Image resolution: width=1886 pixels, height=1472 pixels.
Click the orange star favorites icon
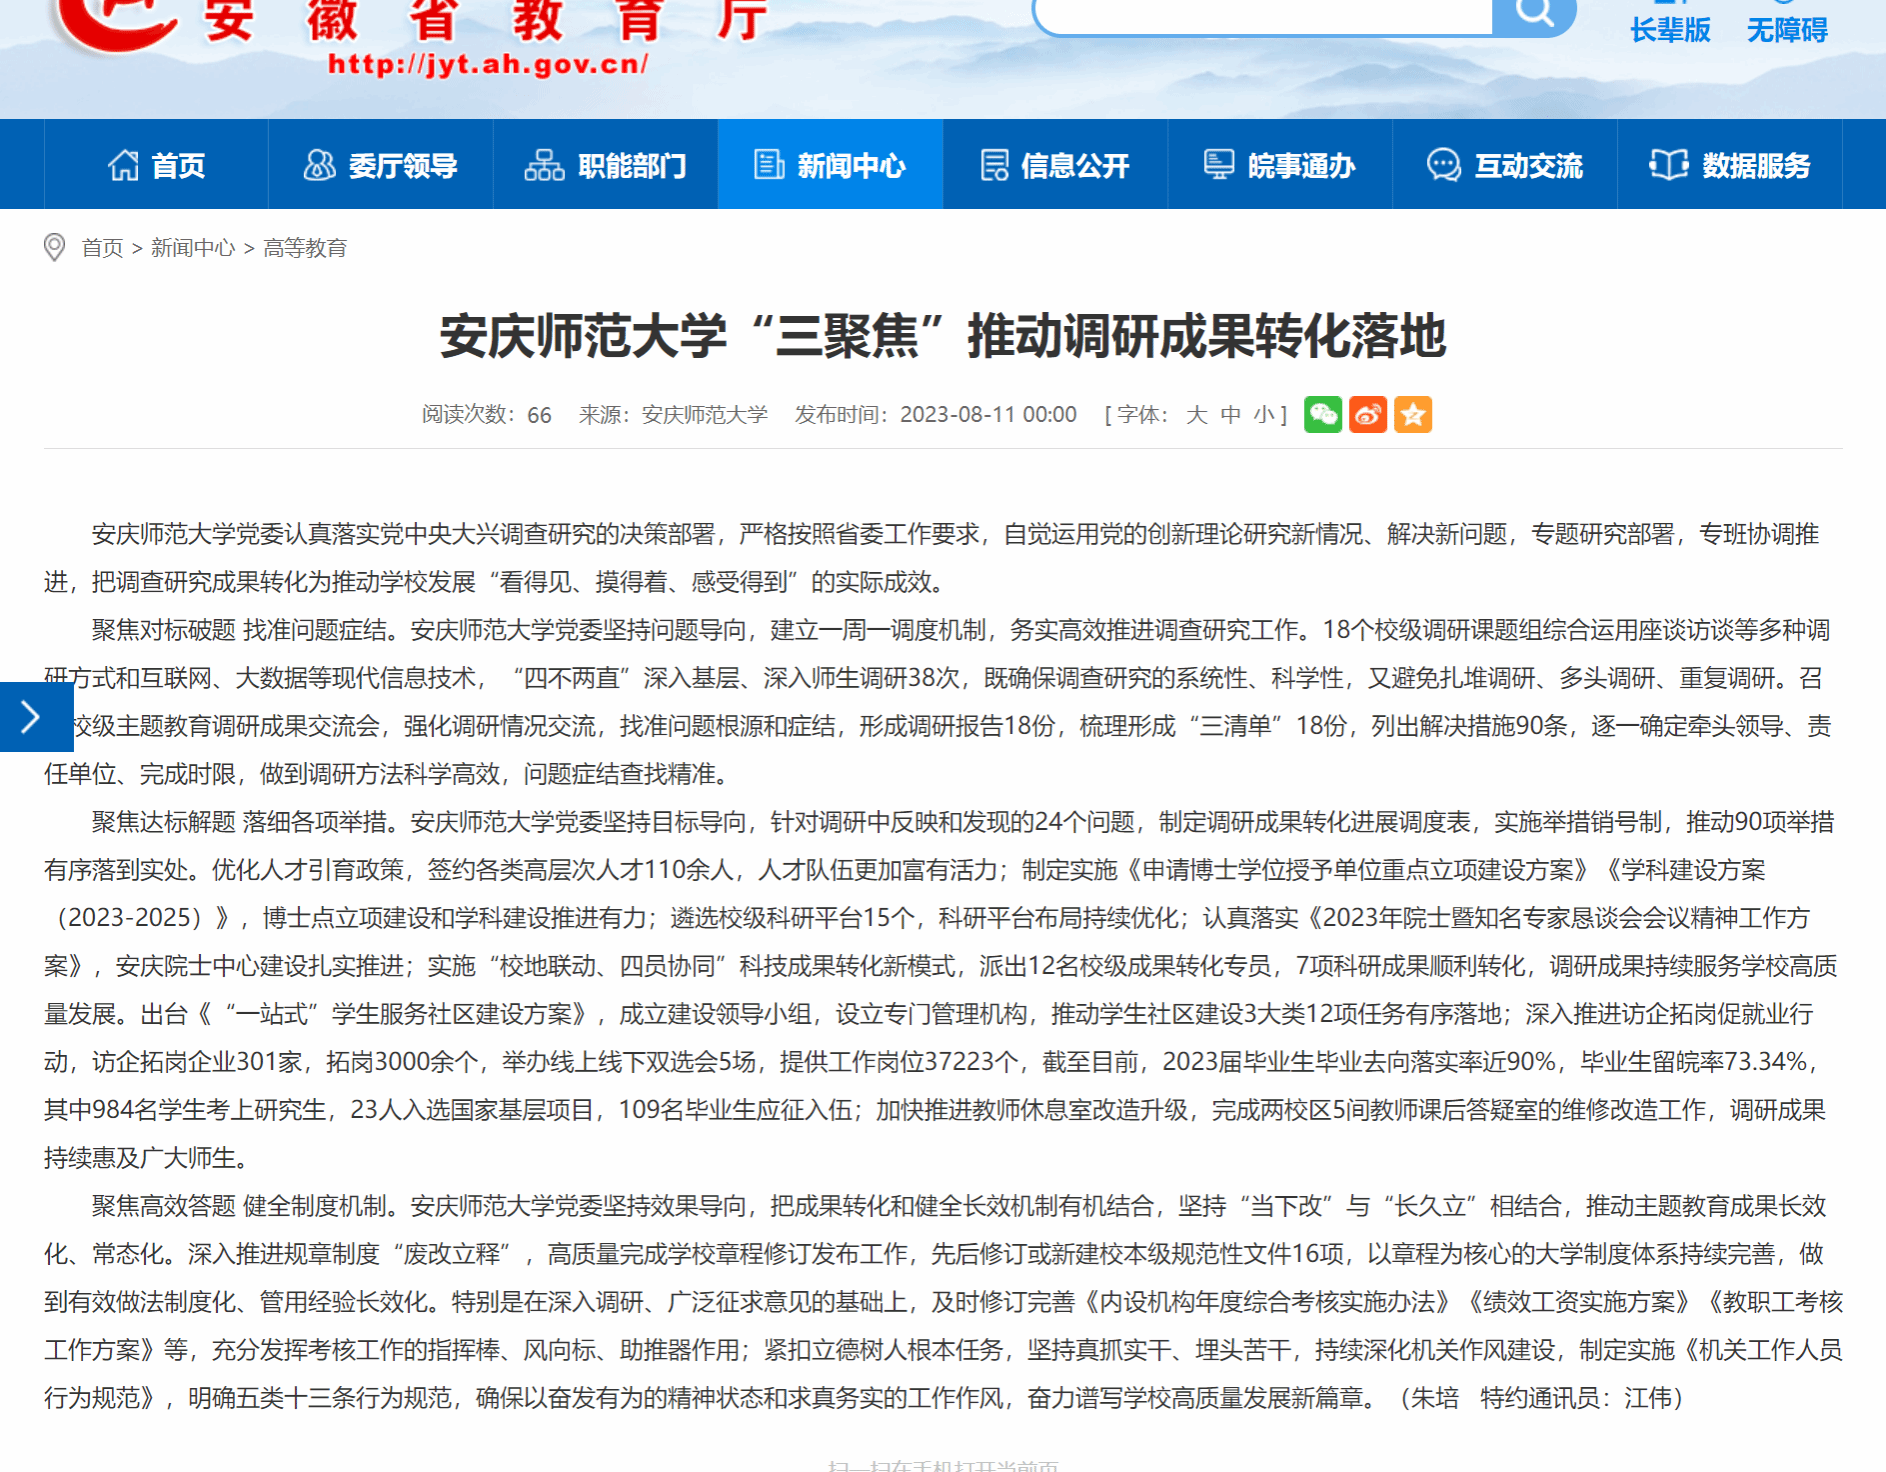pyautogui.click(x=1412, y=414)
